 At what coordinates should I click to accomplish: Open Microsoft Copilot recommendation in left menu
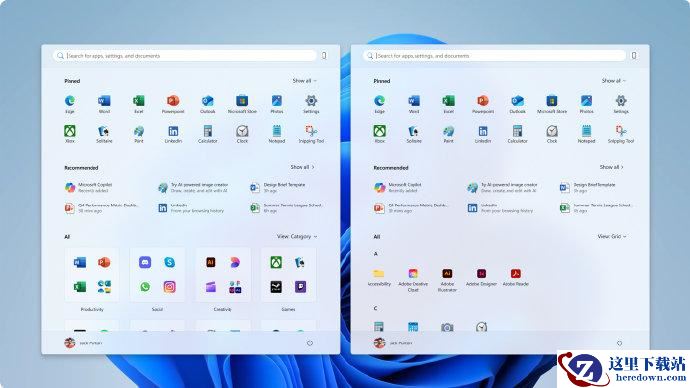(x=89, y=187)
